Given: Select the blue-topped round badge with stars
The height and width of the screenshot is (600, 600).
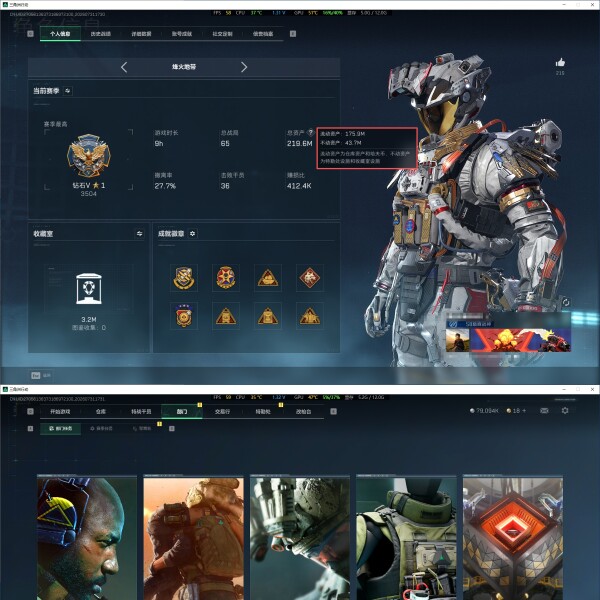Looking at the screenshot, I should (x=184, y=316).
